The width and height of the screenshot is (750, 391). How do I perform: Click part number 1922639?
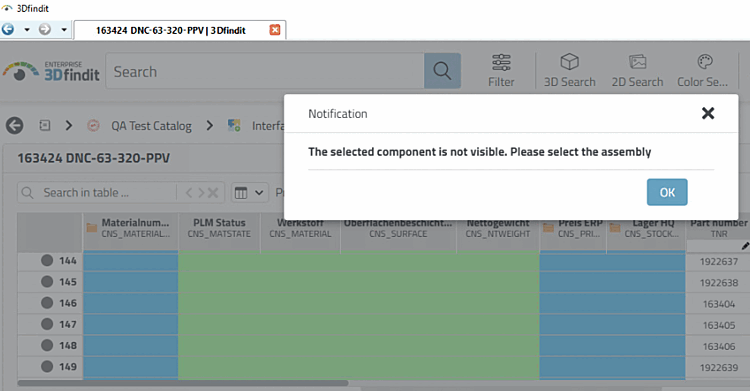(718, 368)
